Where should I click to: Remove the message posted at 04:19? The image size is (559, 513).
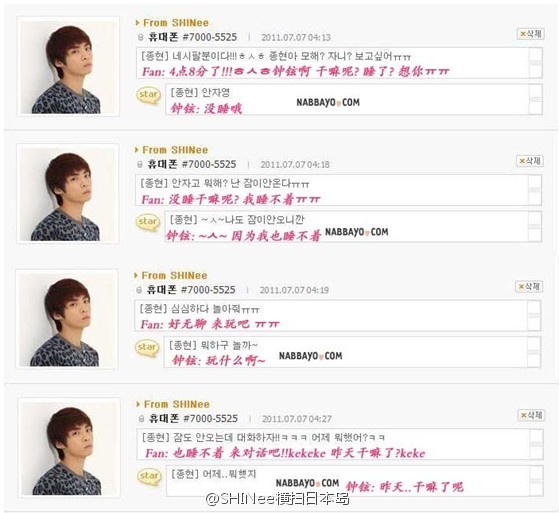tap(529, 286)
